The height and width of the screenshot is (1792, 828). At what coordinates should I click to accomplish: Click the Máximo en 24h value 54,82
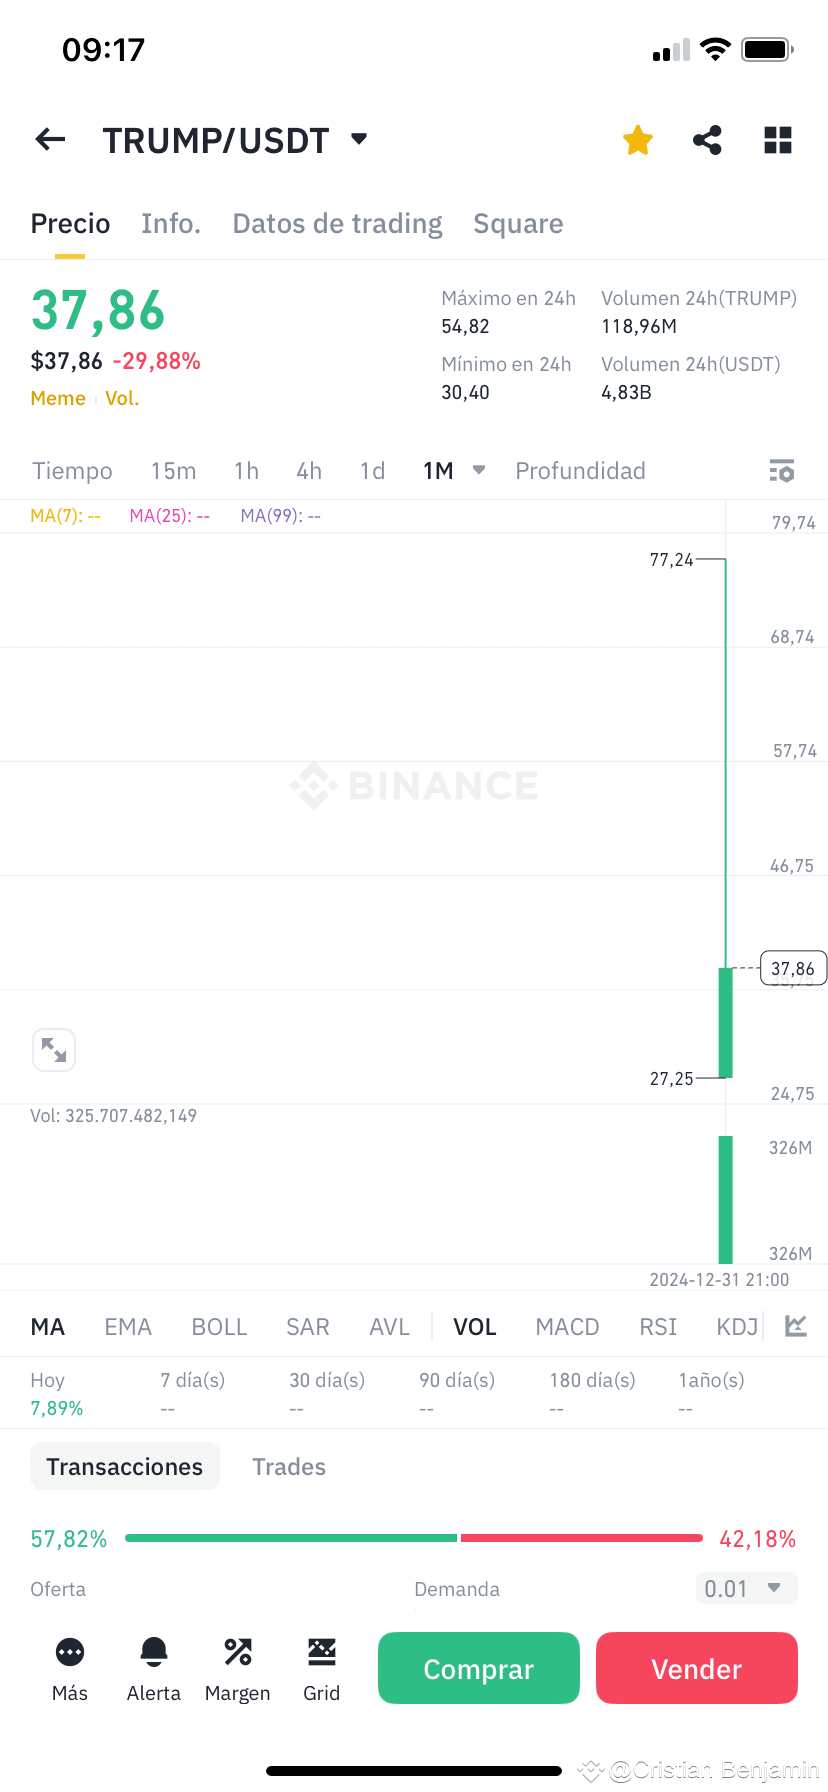pyautogui.click(x=466, y=326)
